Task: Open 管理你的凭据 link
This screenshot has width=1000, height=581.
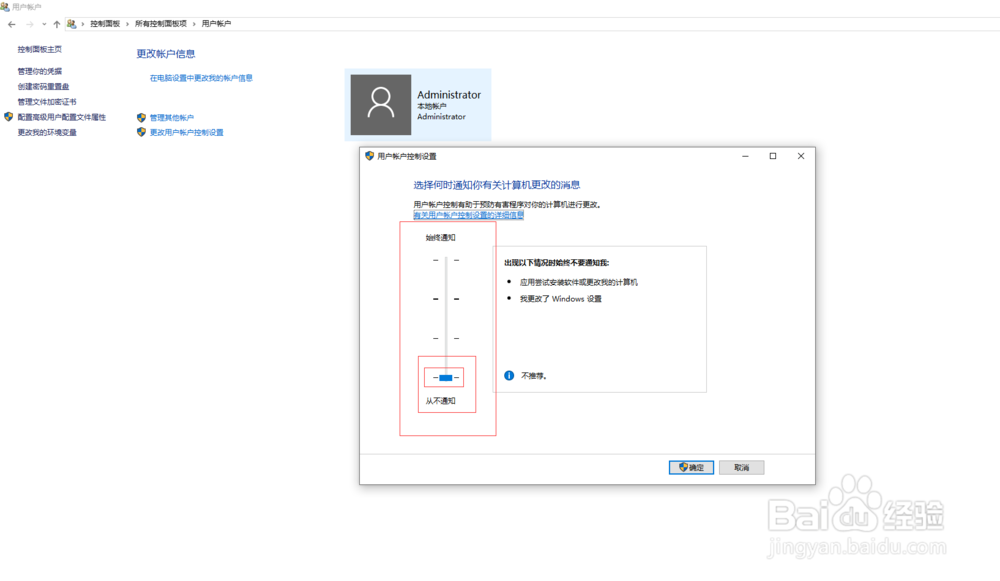Action: click(x=40, y=71)
